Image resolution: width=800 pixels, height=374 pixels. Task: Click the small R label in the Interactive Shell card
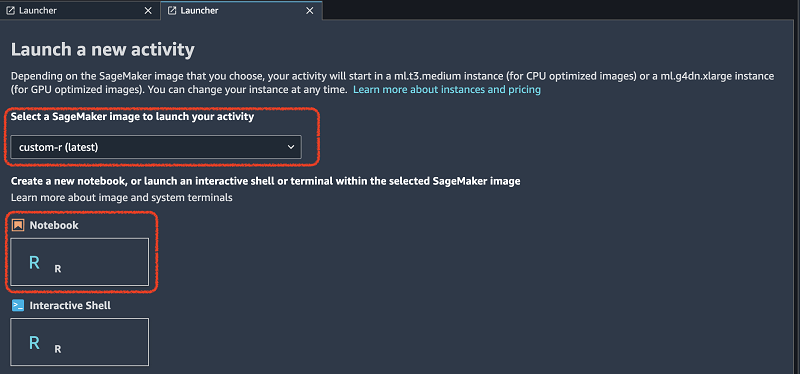[x=58, y=350]
